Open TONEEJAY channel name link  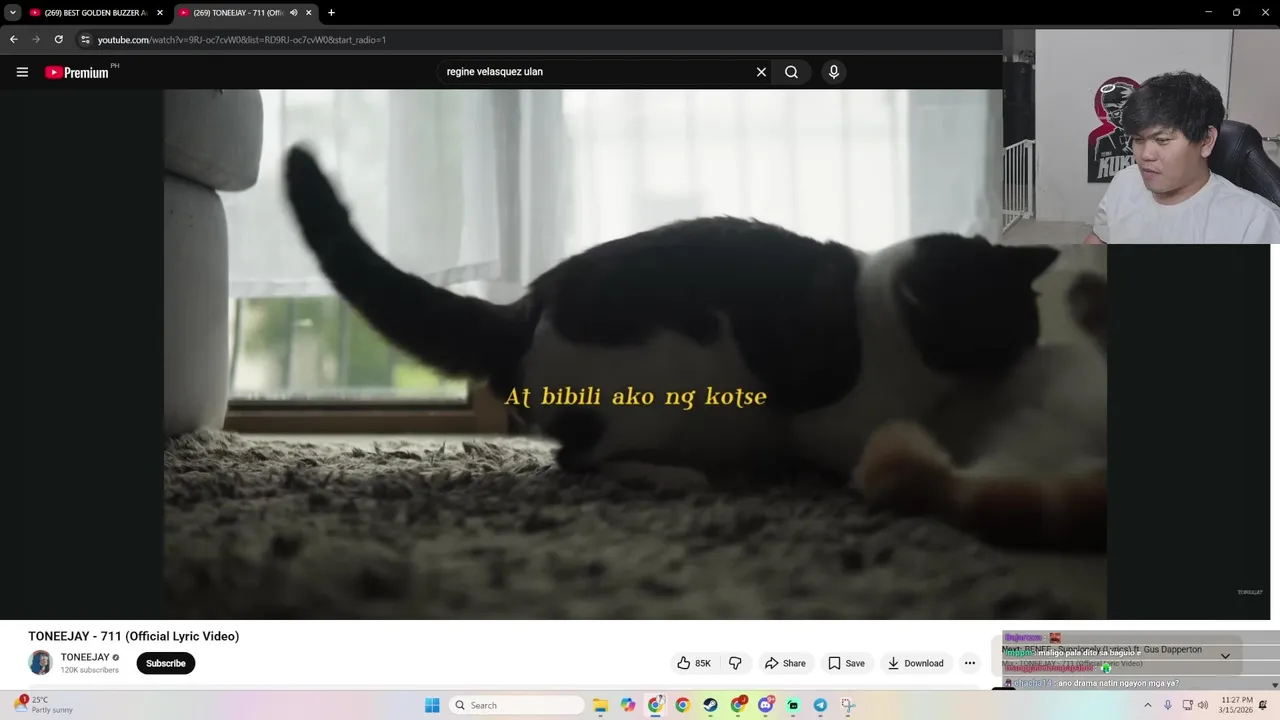pos(85,657)
